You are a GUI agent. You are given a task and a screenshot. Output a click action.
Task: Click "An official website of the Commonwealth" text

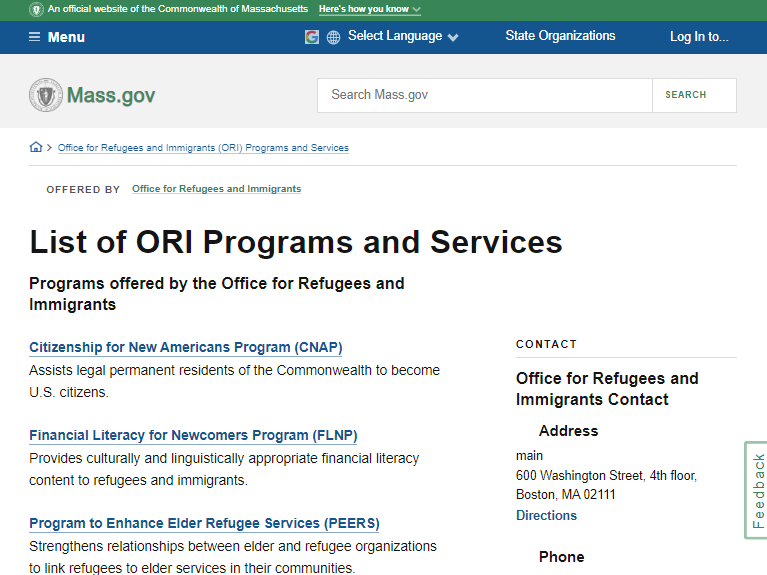(x=178, y=9)
